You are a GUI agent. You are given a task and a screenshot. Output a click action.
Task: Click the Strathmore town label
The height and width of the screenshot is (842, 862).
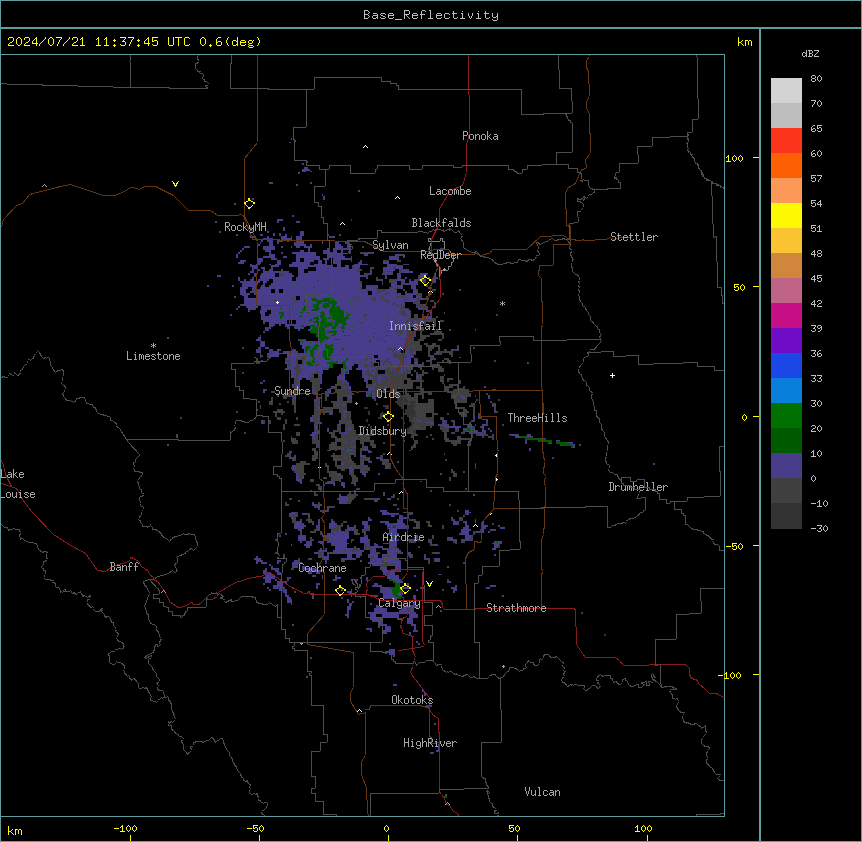[516, 608]
